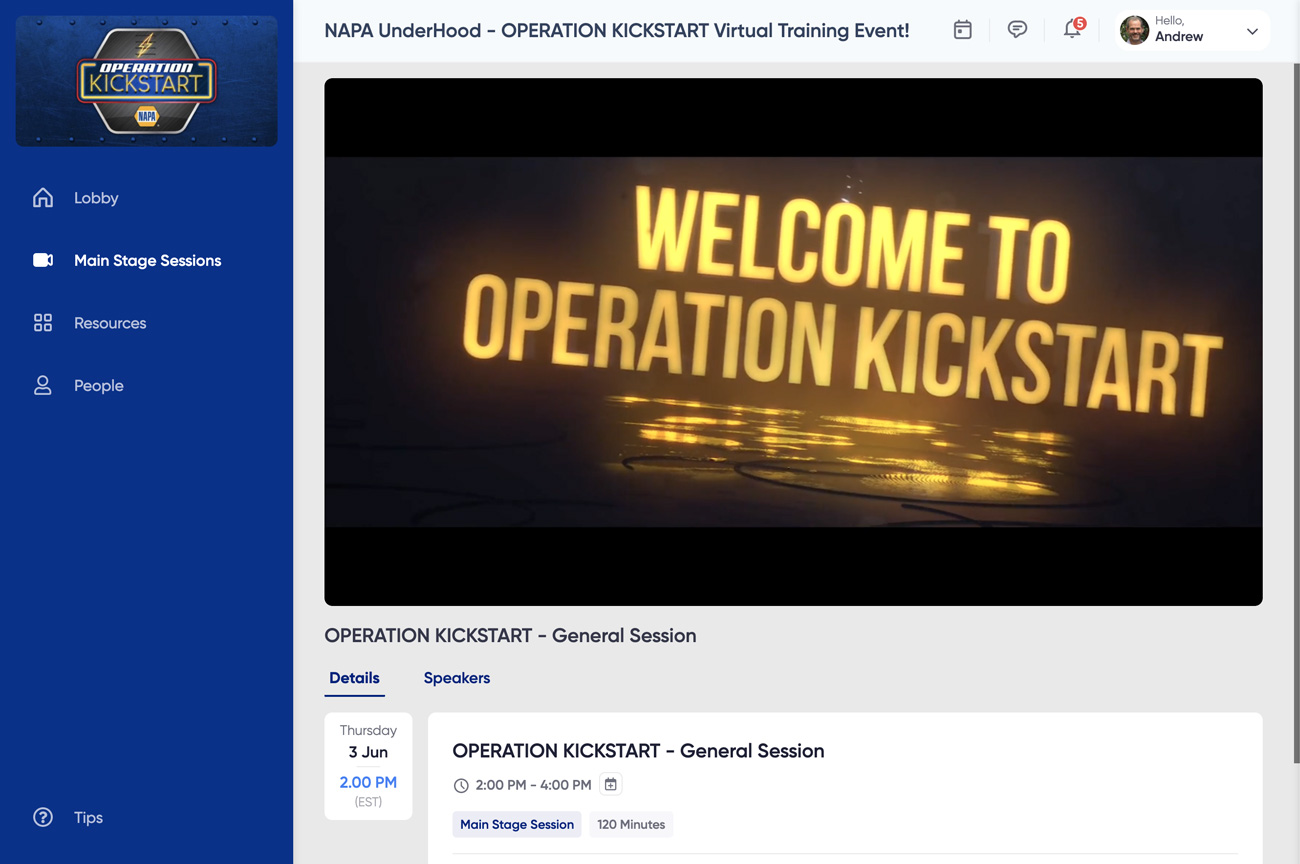Open the calendar icon in header
This screenshot has height=864, width=1300.
[962, 30]
